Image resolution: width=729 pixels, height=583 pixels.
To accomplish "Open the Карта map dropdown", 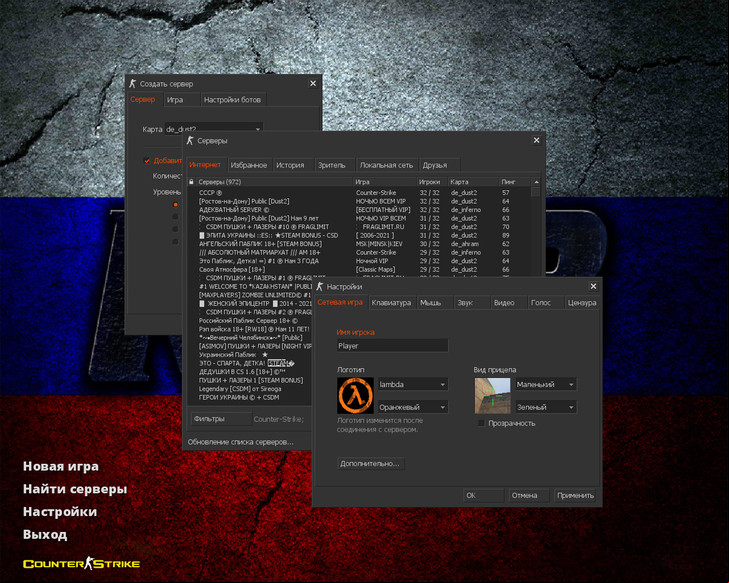I will click(214, 129).
